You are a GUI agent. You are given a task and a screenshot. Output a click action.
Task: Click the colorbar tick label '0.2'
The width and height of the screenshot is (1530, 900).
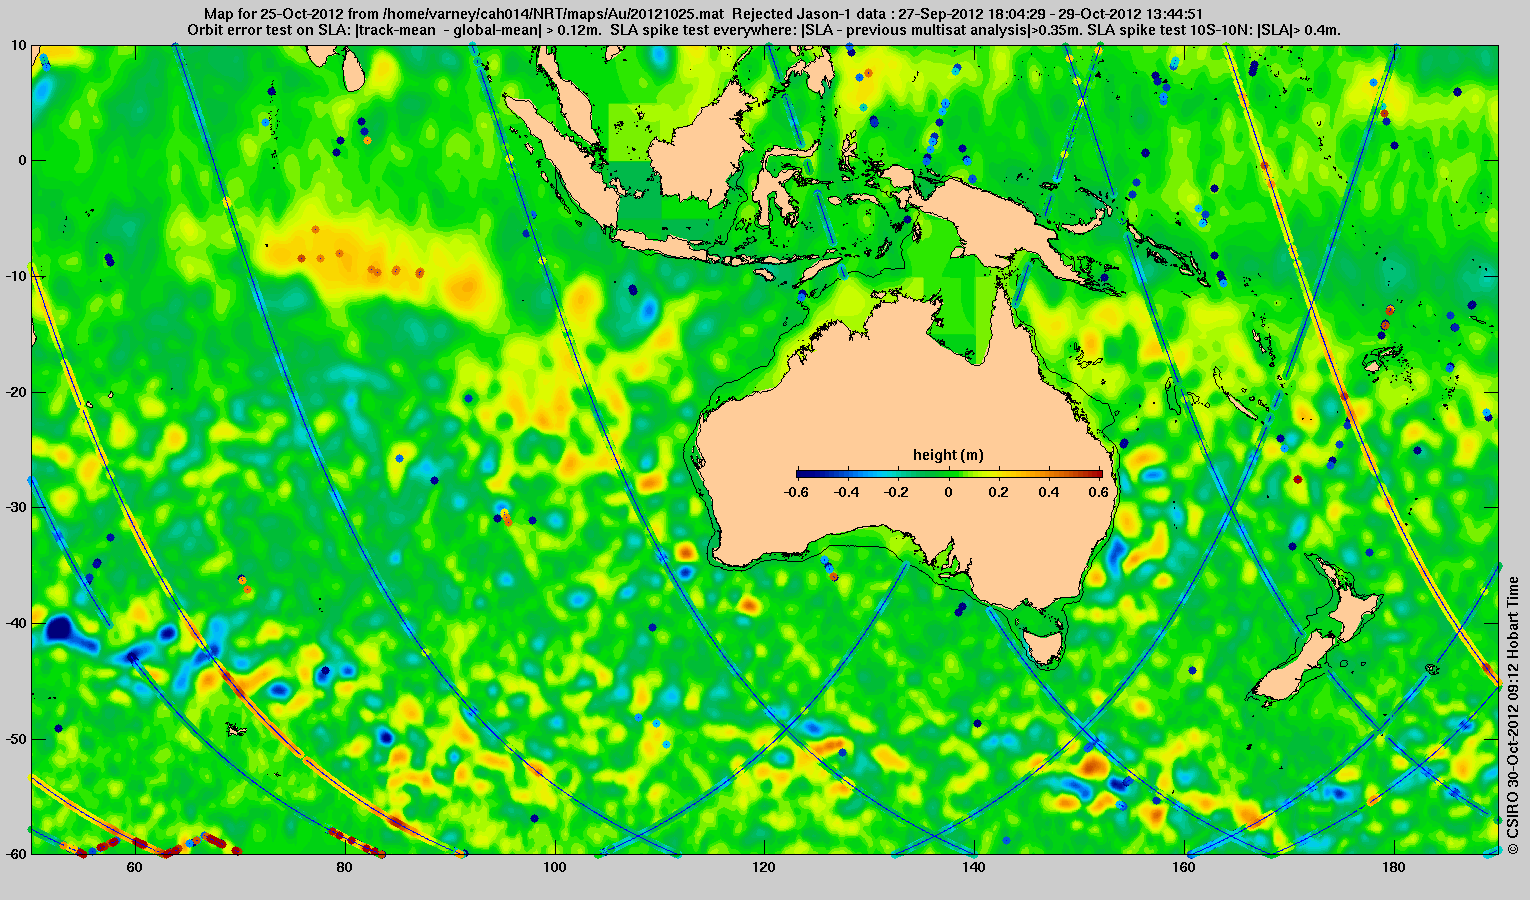[x=1000, y=492]
